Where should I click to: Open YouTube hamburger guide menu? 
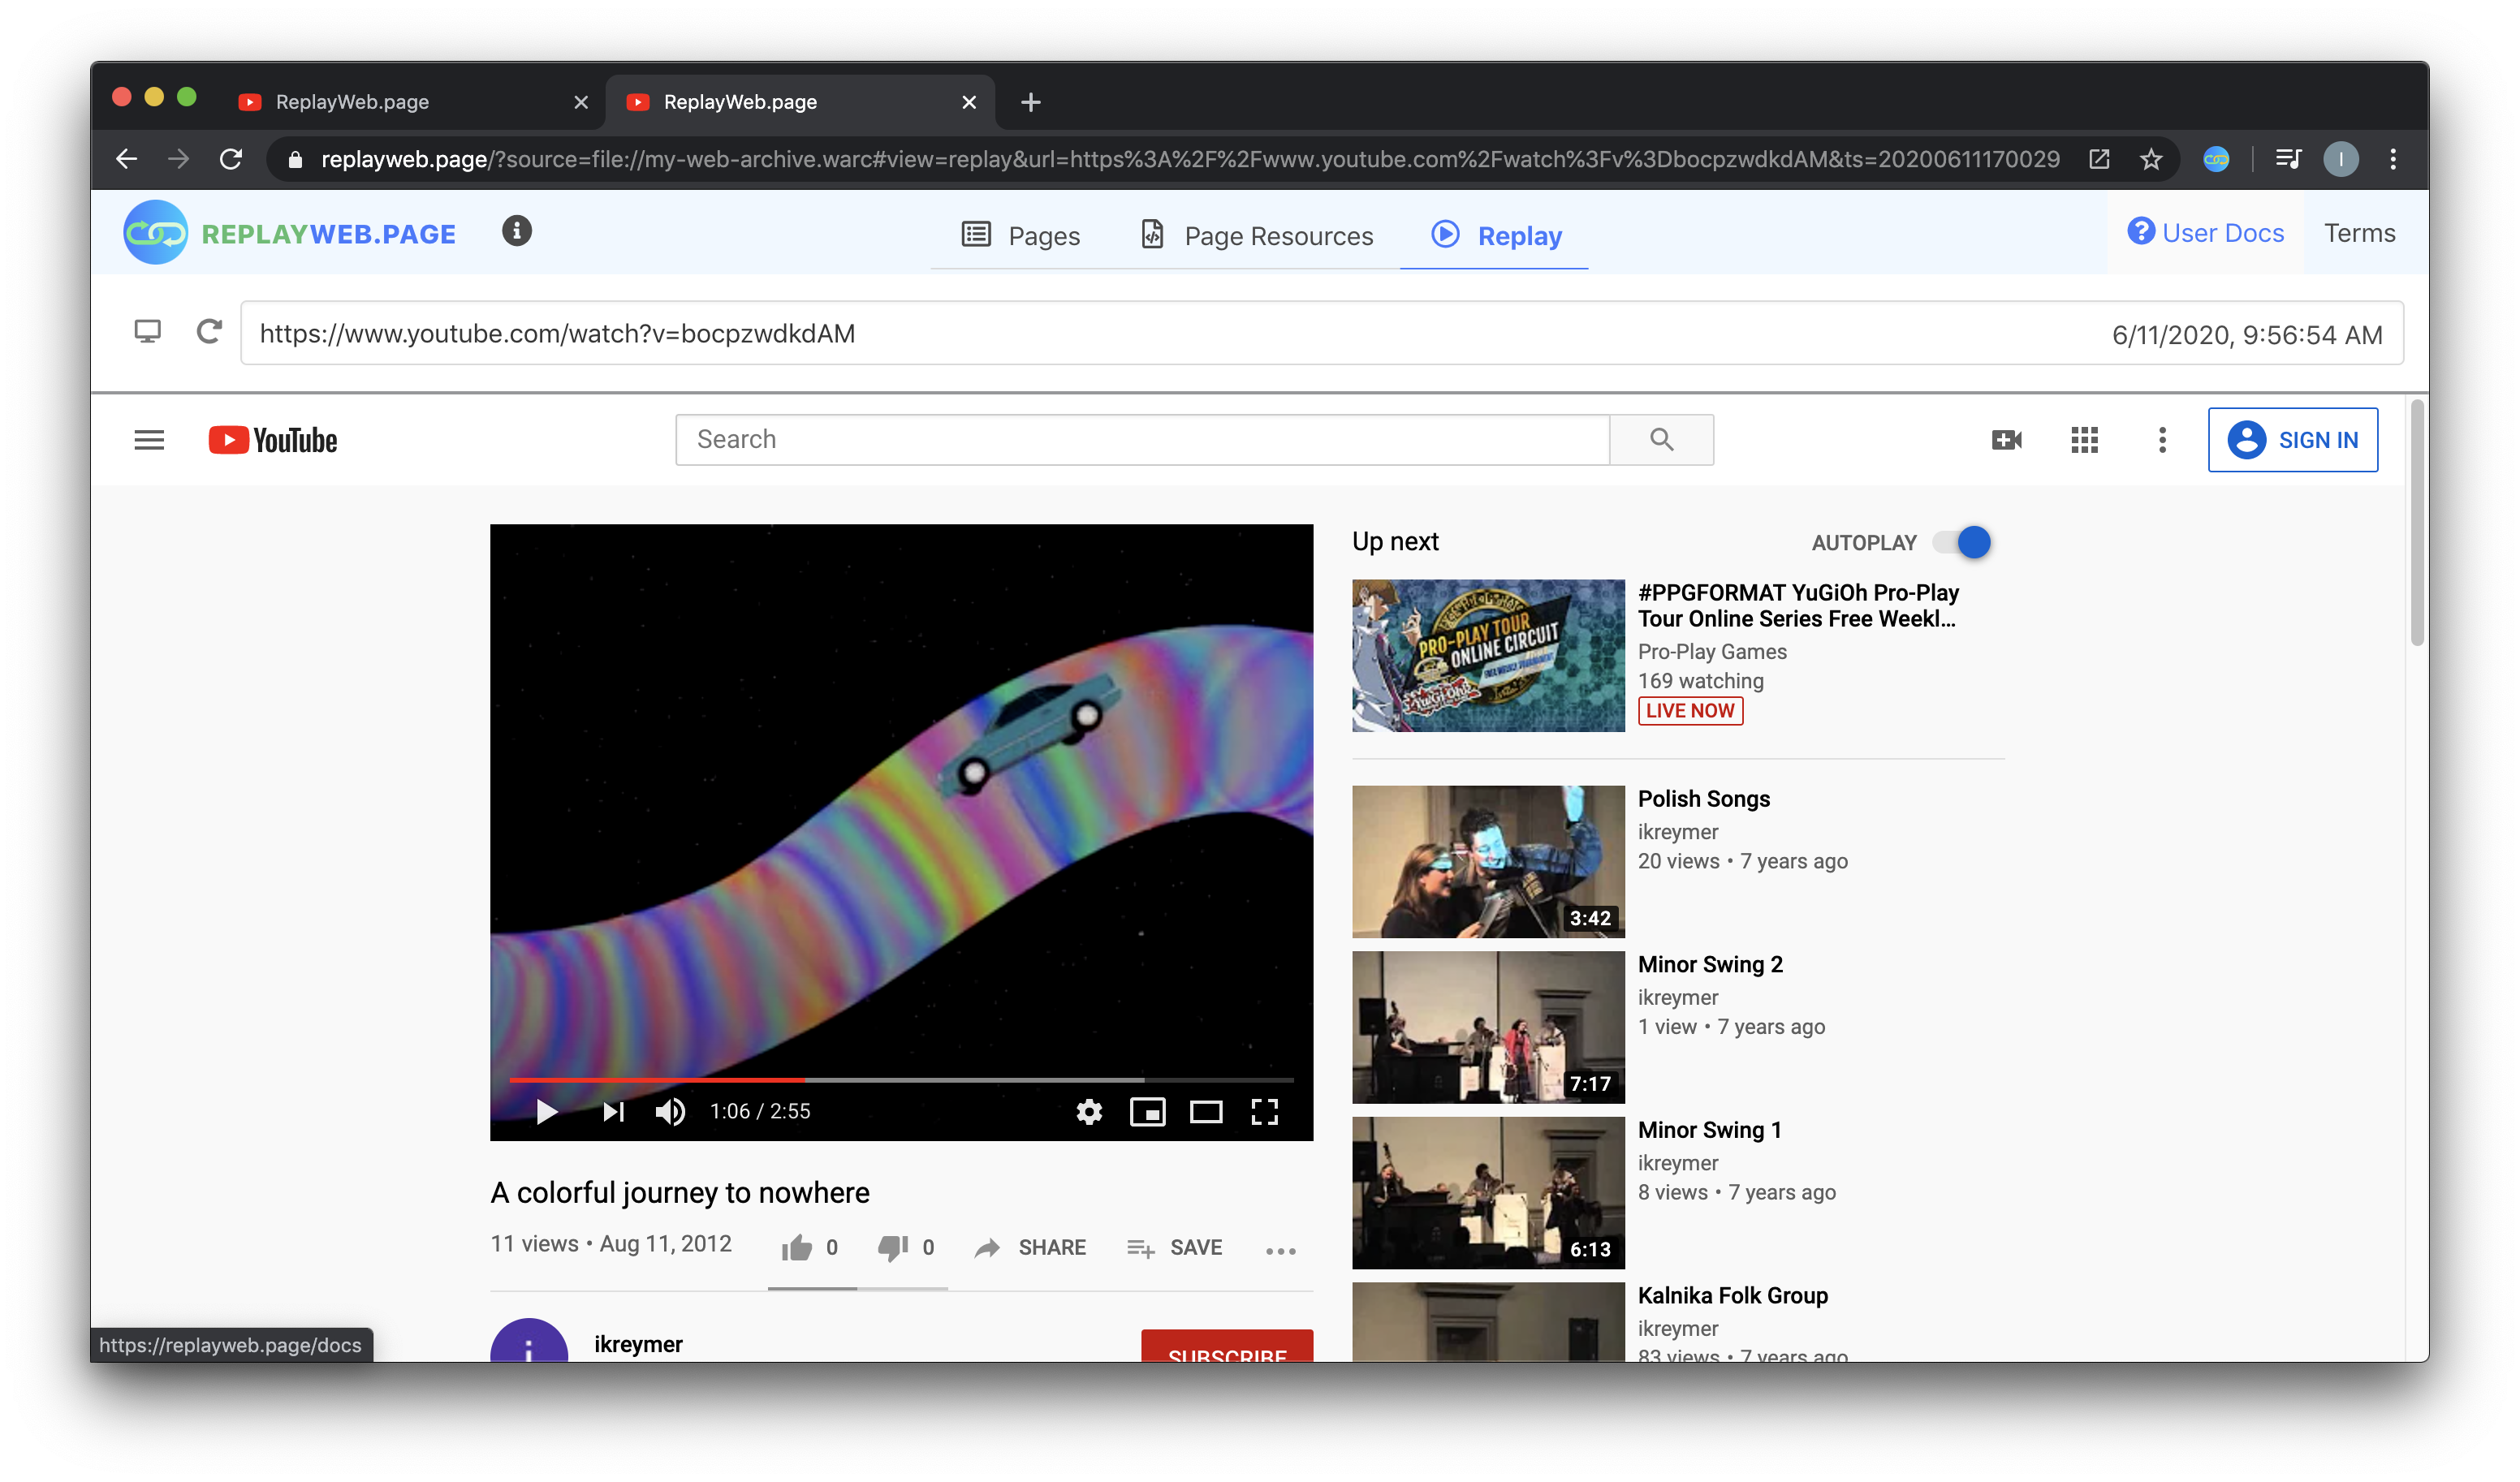149,440
